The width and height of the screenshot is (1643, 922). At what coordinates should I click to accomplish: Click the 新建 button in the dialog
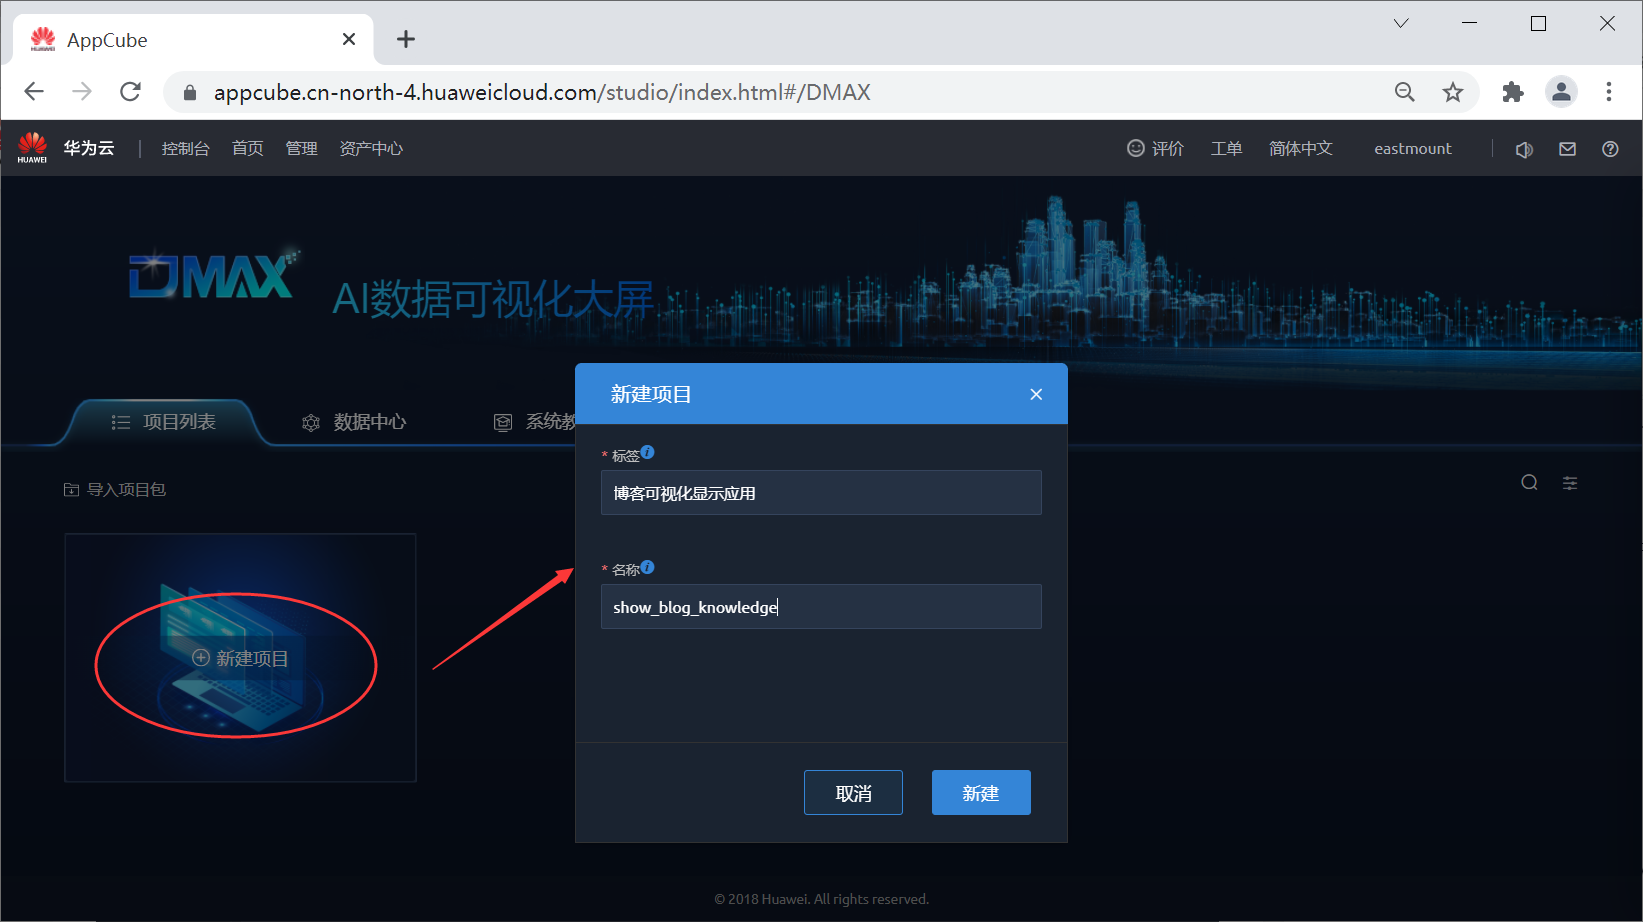(981, 793)
